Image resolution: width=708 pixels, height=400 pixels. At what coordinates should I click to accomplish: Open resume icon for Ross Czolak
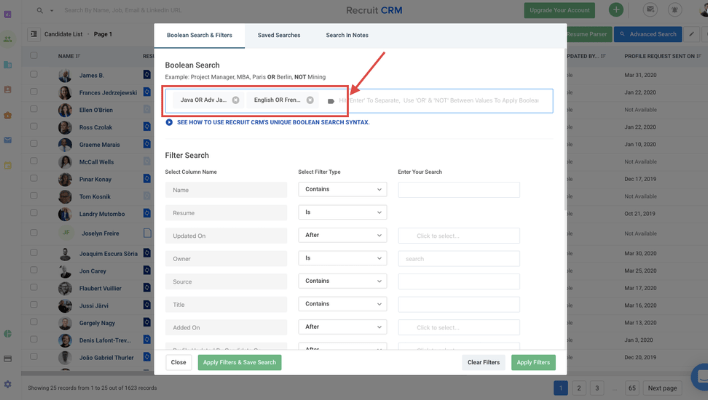[x=147, y=127]
